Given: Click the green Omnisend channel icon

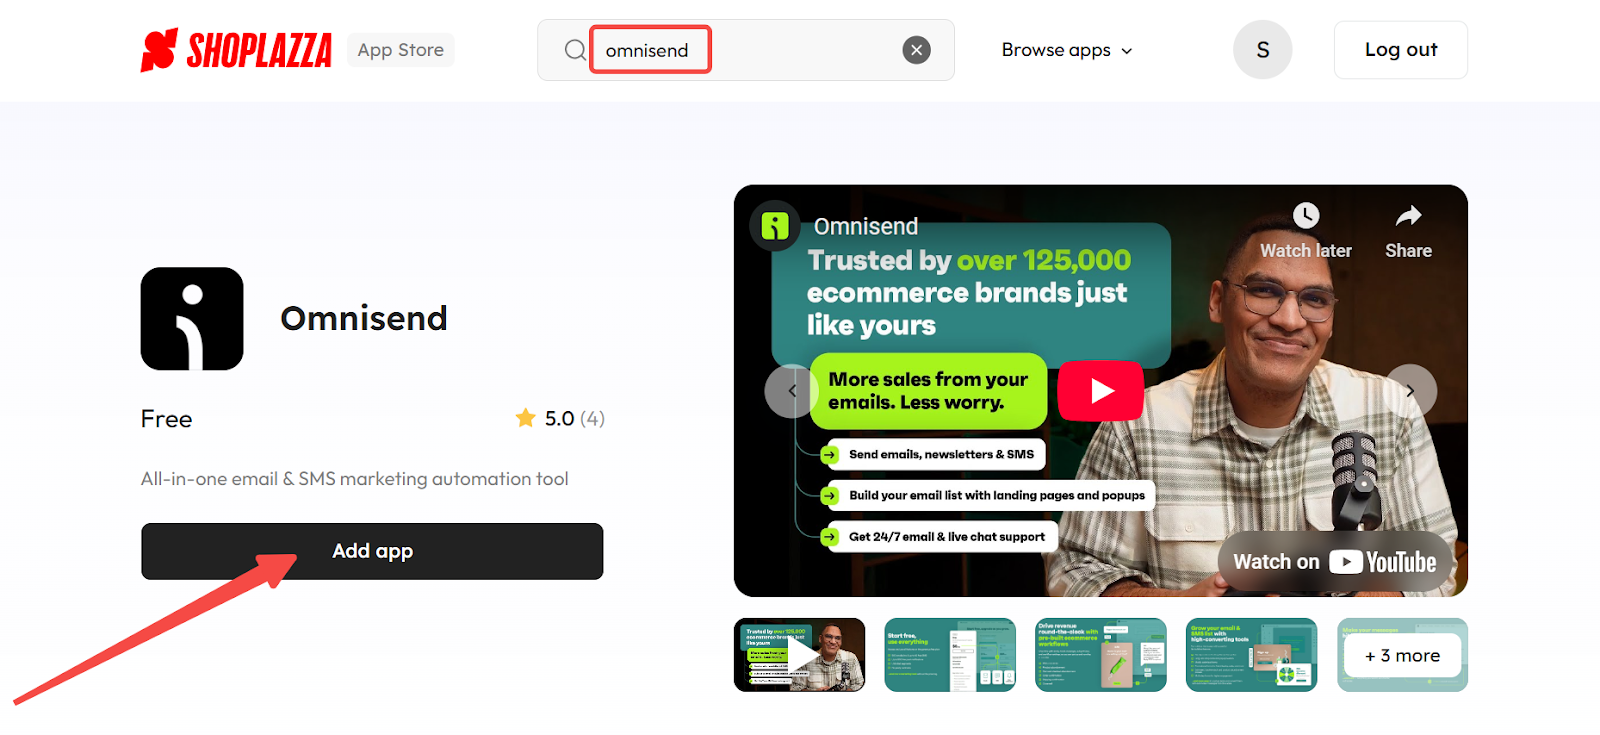Looking at the screenshot, I should pyautogui.click(x=775, y=226).
